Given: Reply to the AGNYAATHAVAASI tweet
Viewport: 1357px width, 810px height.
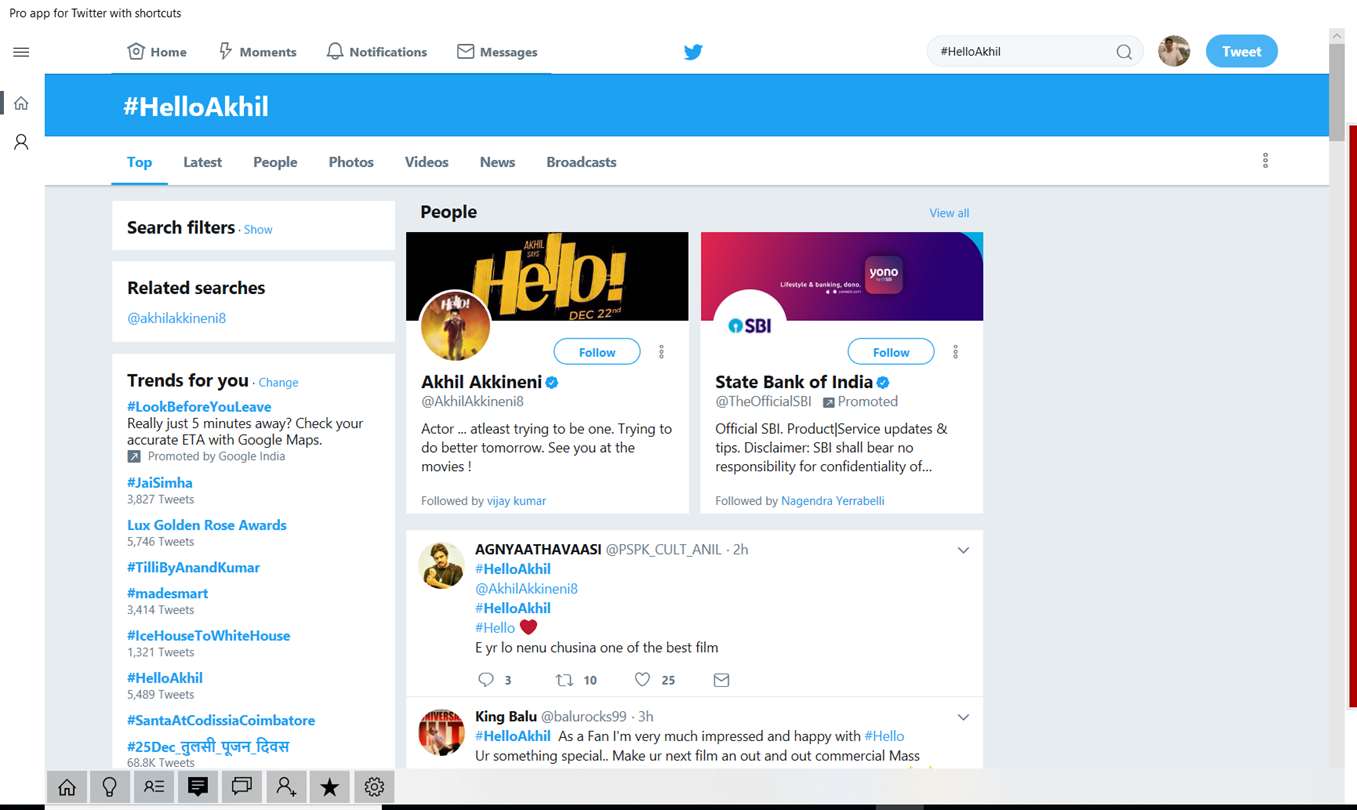Looking at the screenshot, I should [486, 680].
